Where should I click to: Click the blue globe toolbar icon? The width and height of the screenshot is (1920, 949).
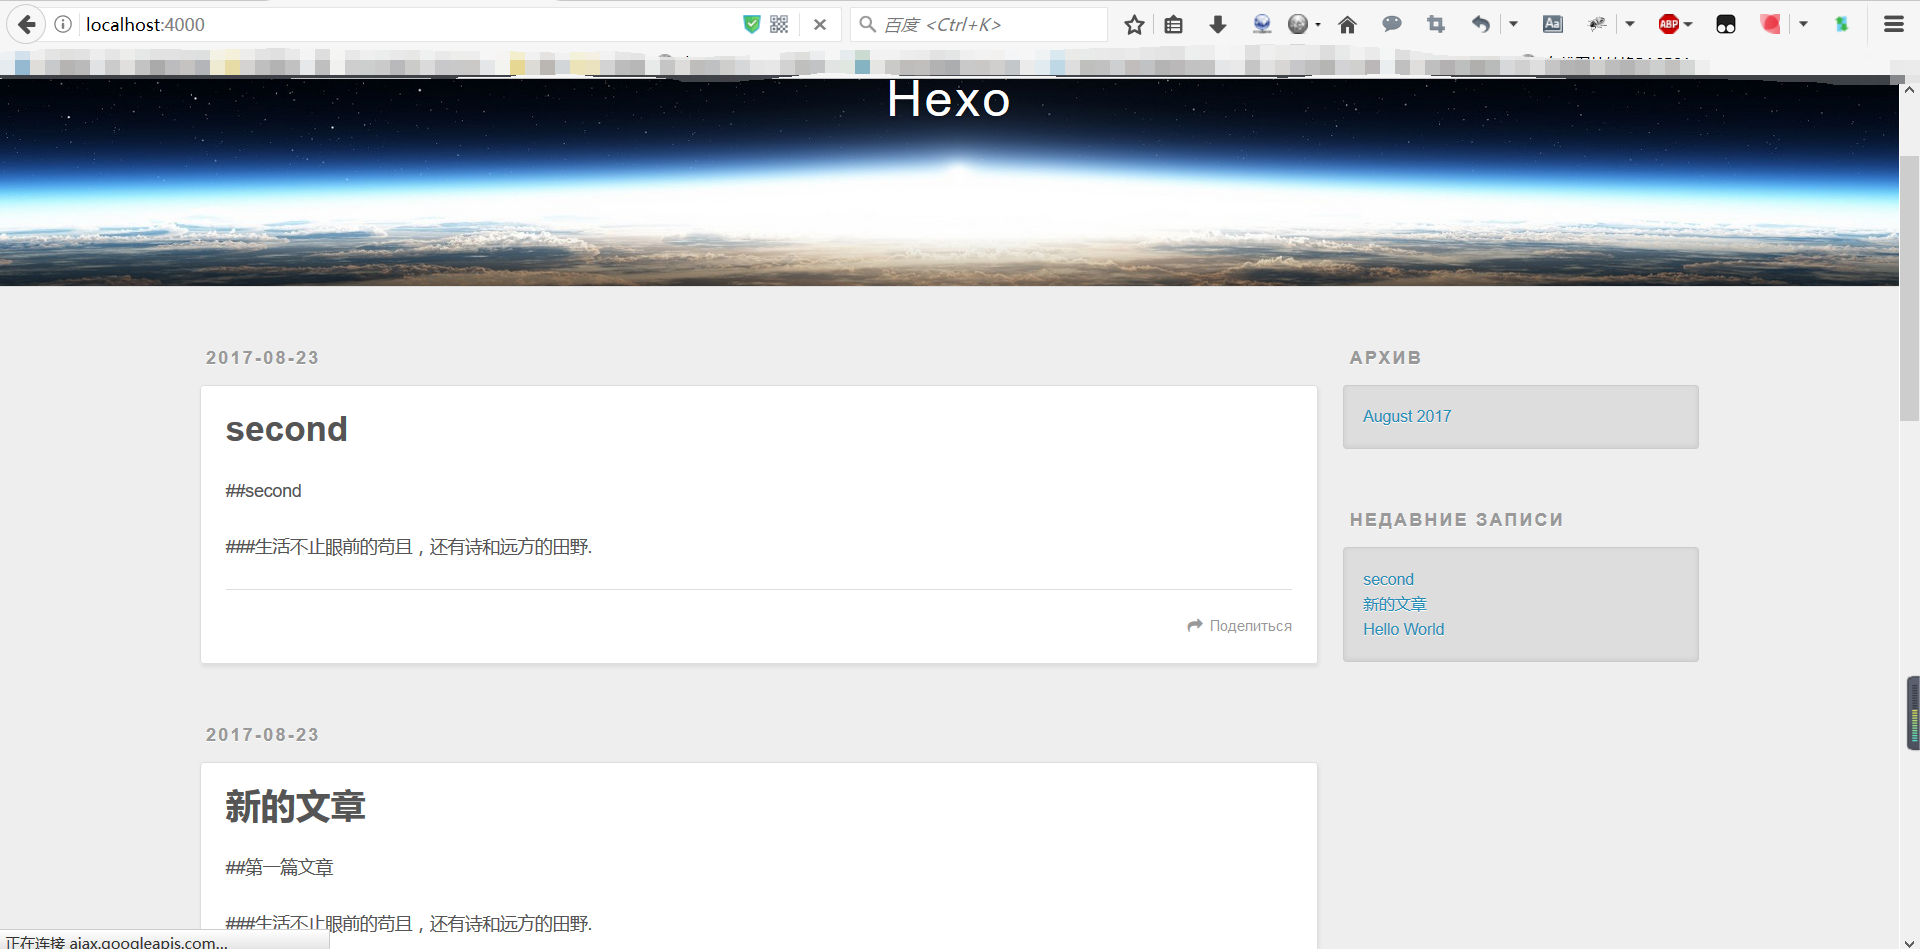point(1262,24)
